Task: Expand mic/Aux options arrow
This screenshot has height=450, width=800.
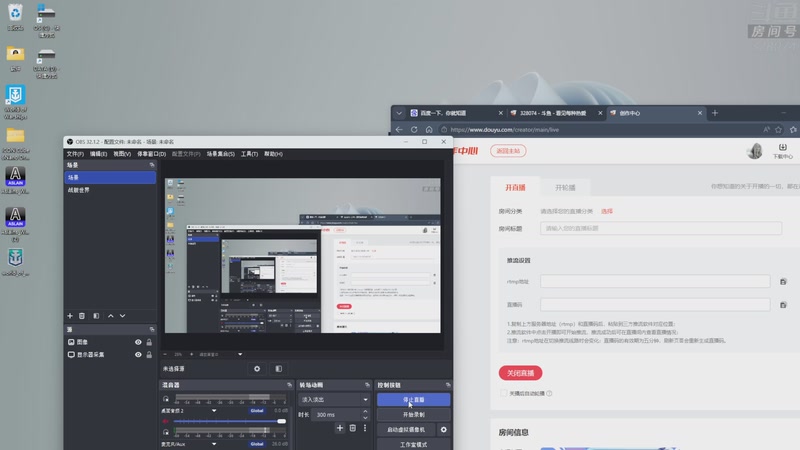Action: click(x=214, y=444)
